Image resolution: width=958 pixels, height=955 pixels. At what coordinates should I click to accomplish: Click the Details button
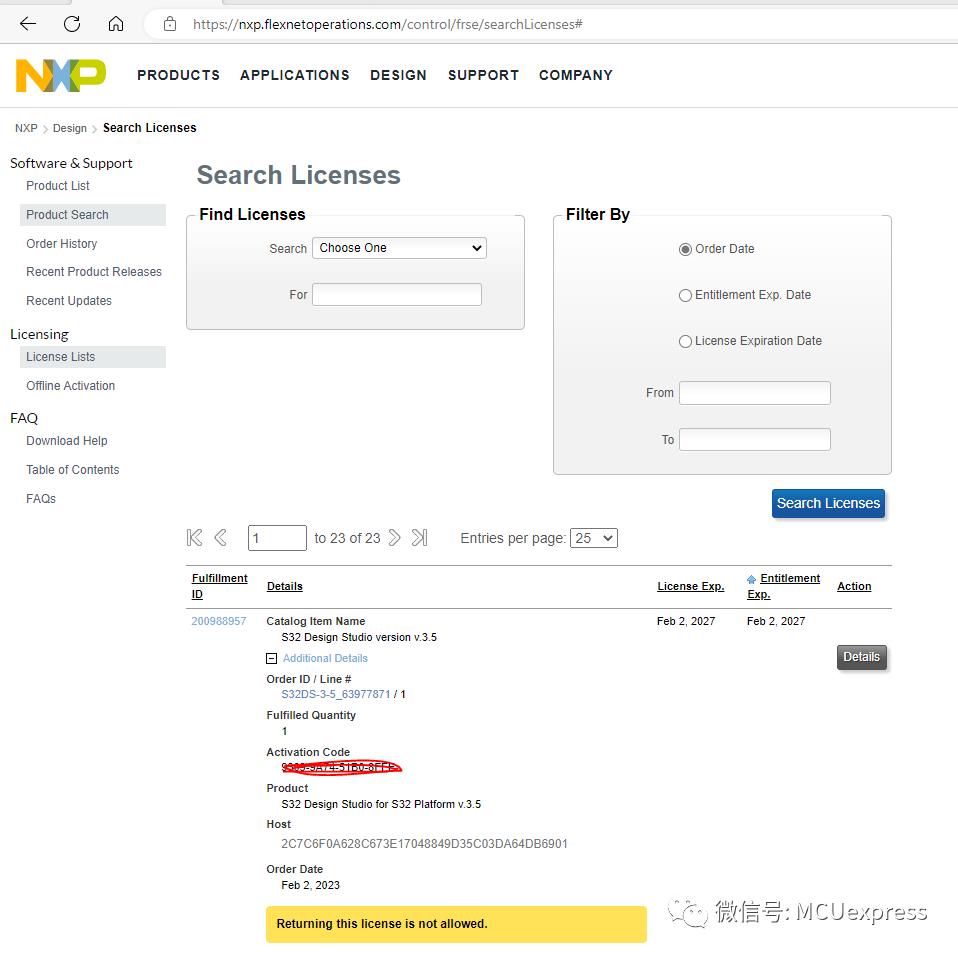[861, 657]
